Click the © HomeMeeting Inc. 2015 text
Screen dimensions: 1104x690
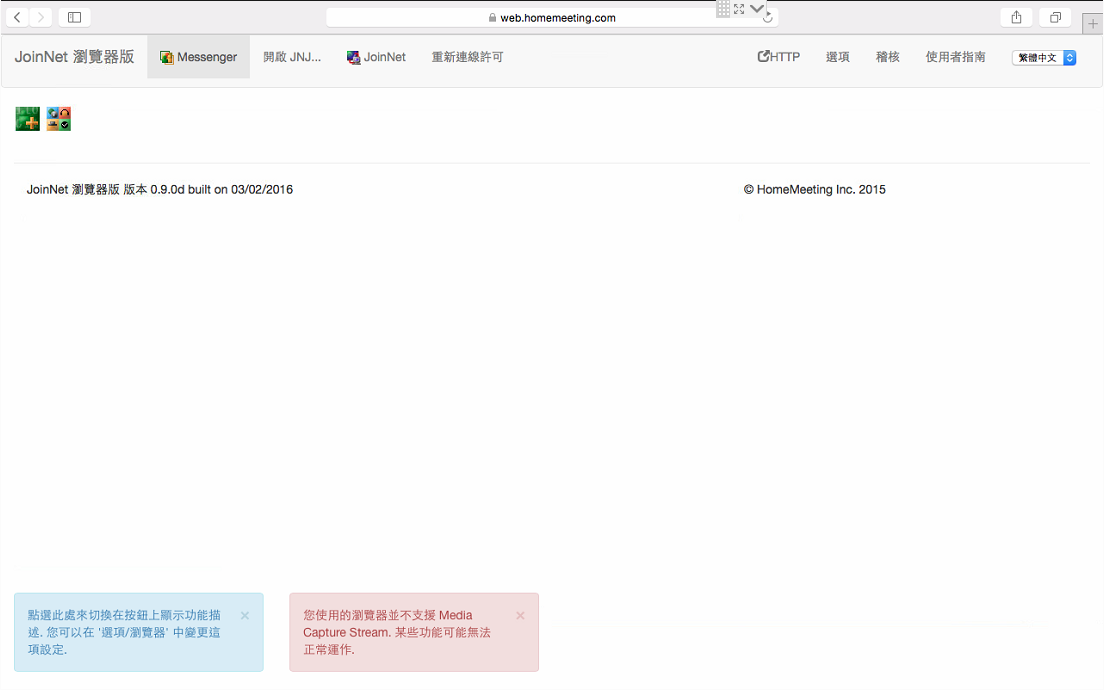(x=815, y=189)
